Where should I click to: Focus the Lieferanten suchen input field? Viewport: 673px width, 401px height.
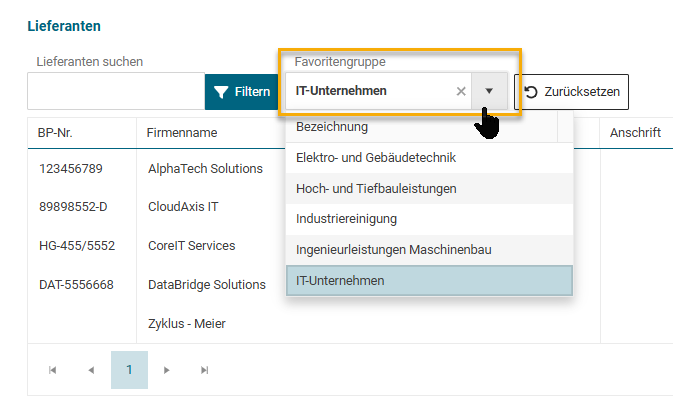pyautogui.click(x=116, y=92)
